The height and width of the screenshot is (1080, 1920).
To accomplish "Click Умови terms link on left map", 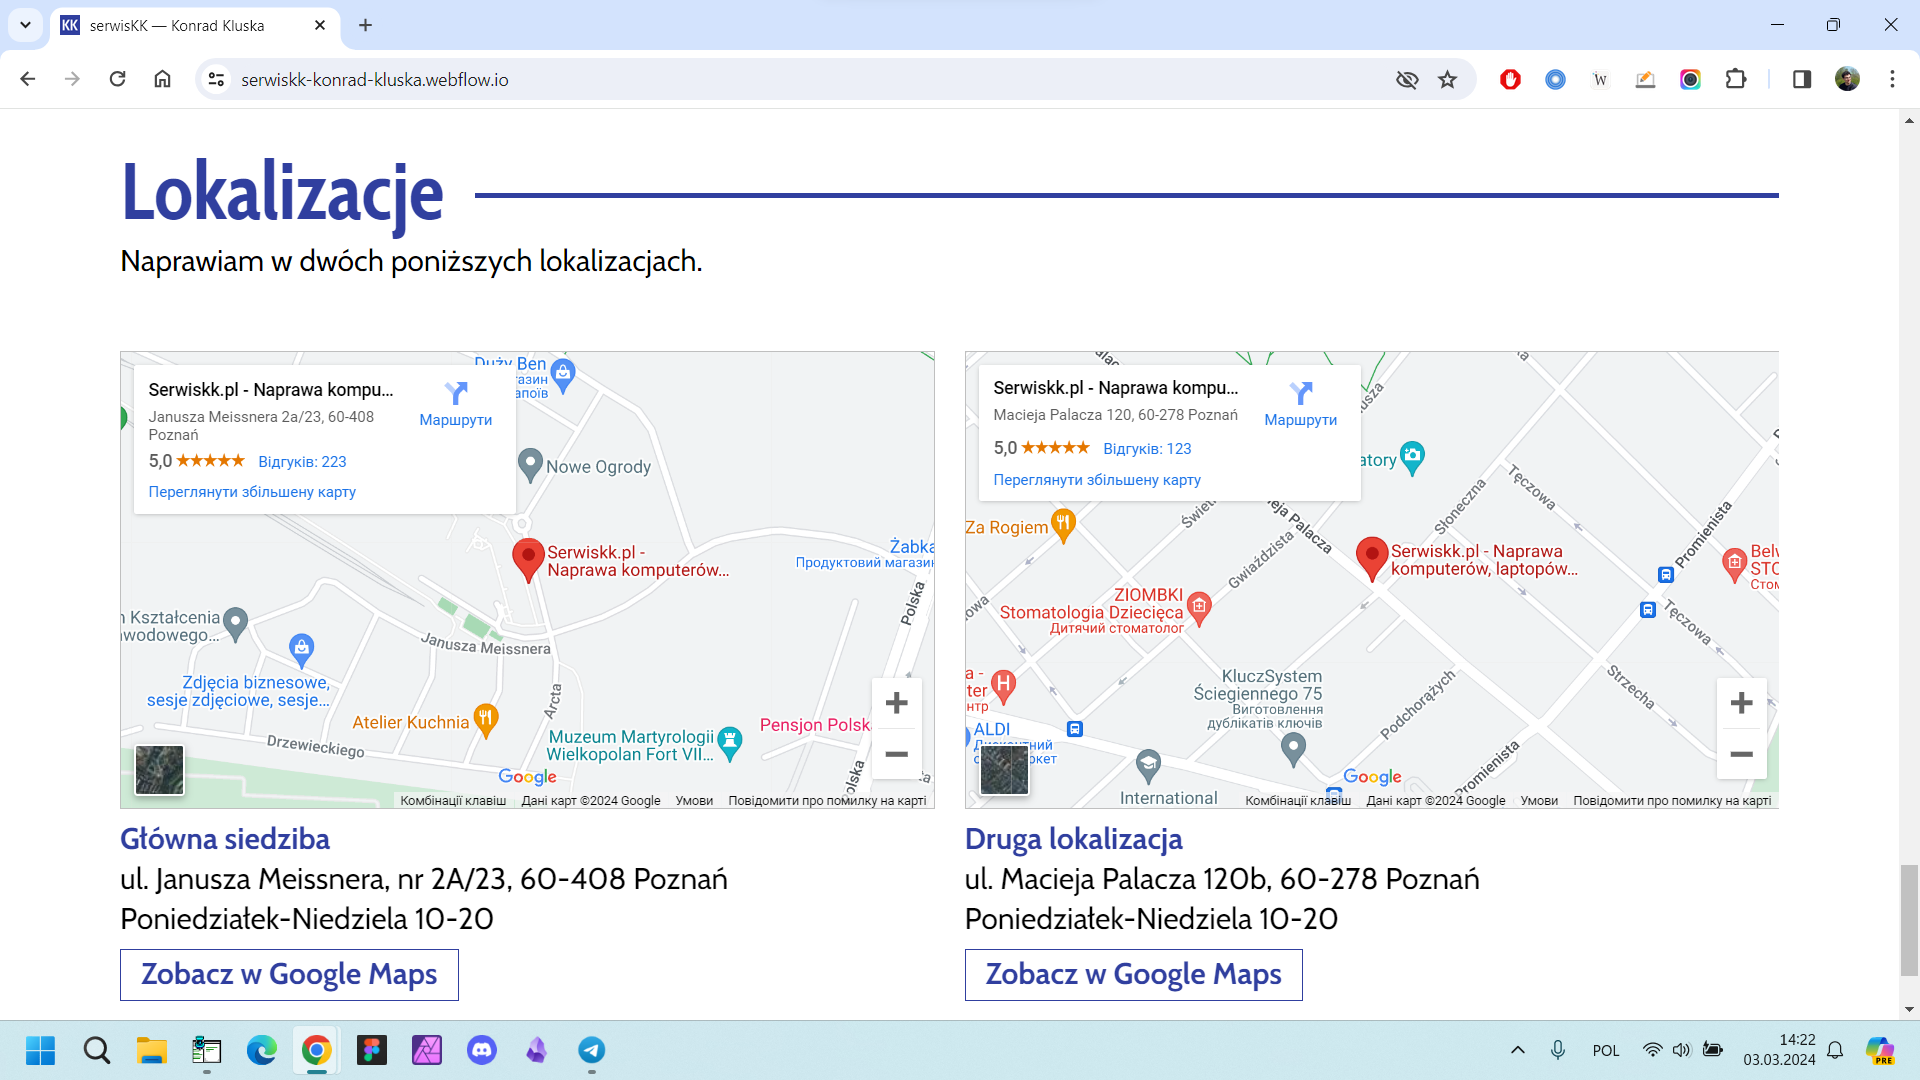I will [694, 801].
